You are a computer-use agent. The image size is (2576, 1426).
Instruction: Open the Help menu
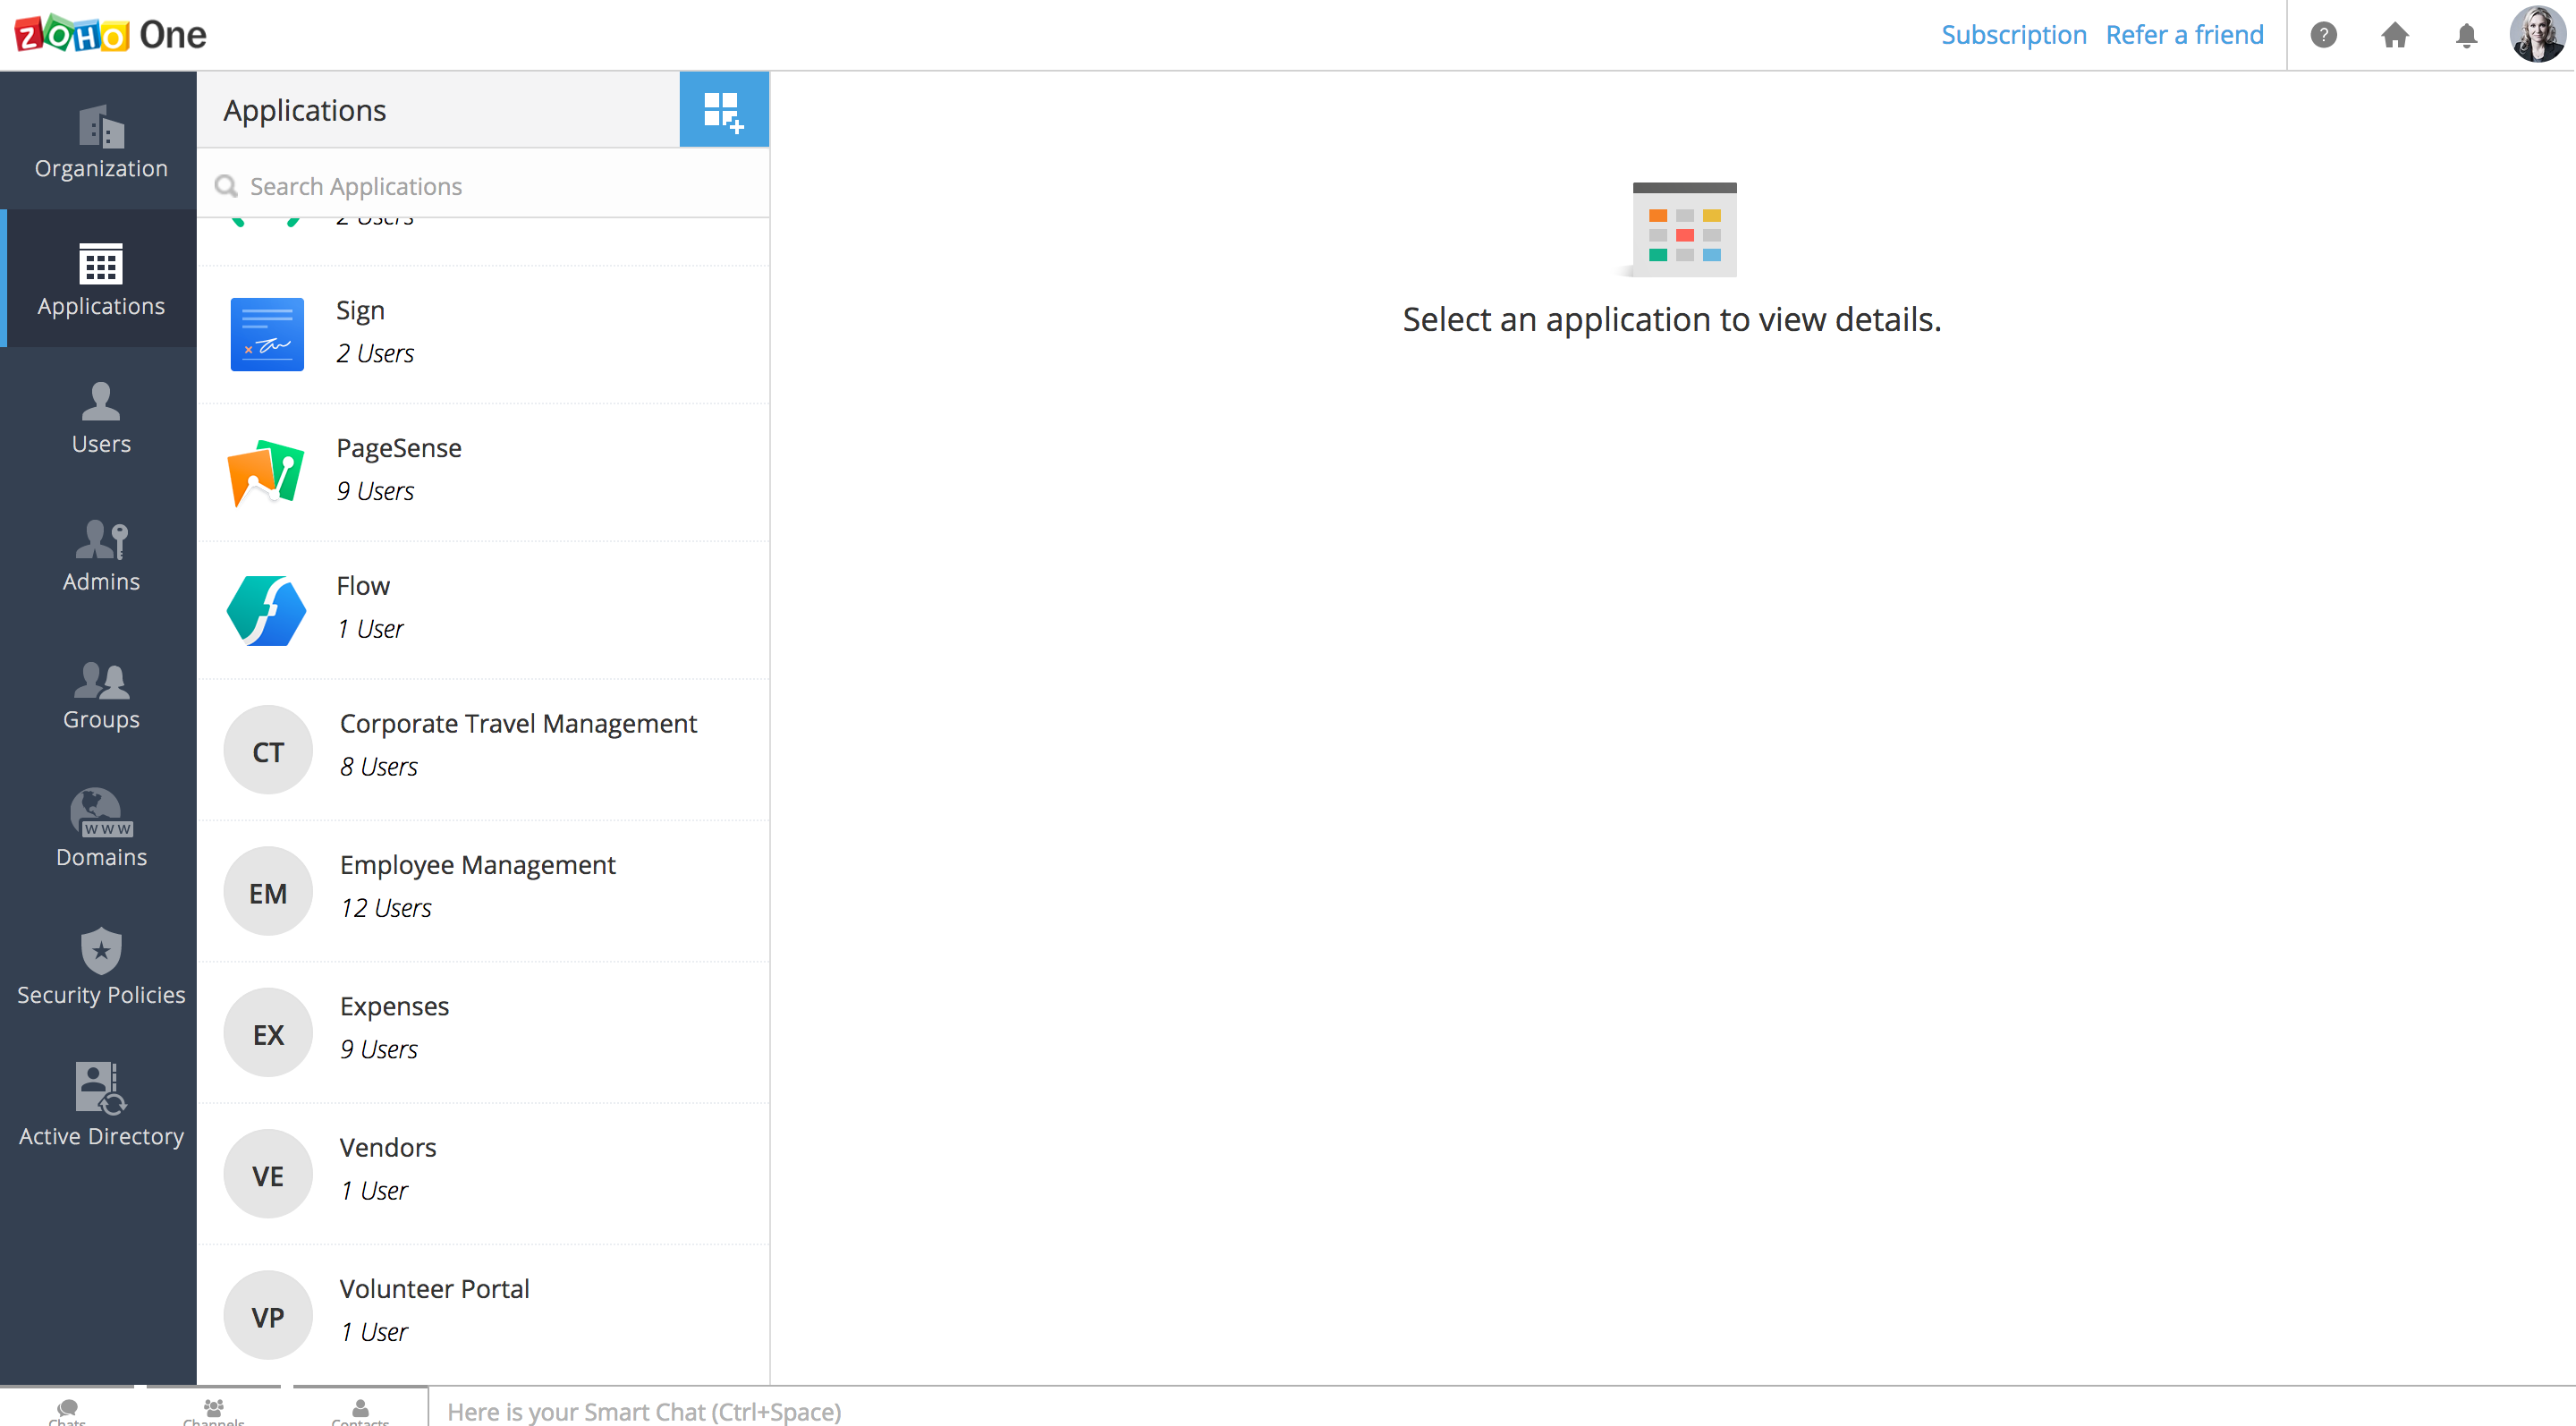tap(2324, 34)
